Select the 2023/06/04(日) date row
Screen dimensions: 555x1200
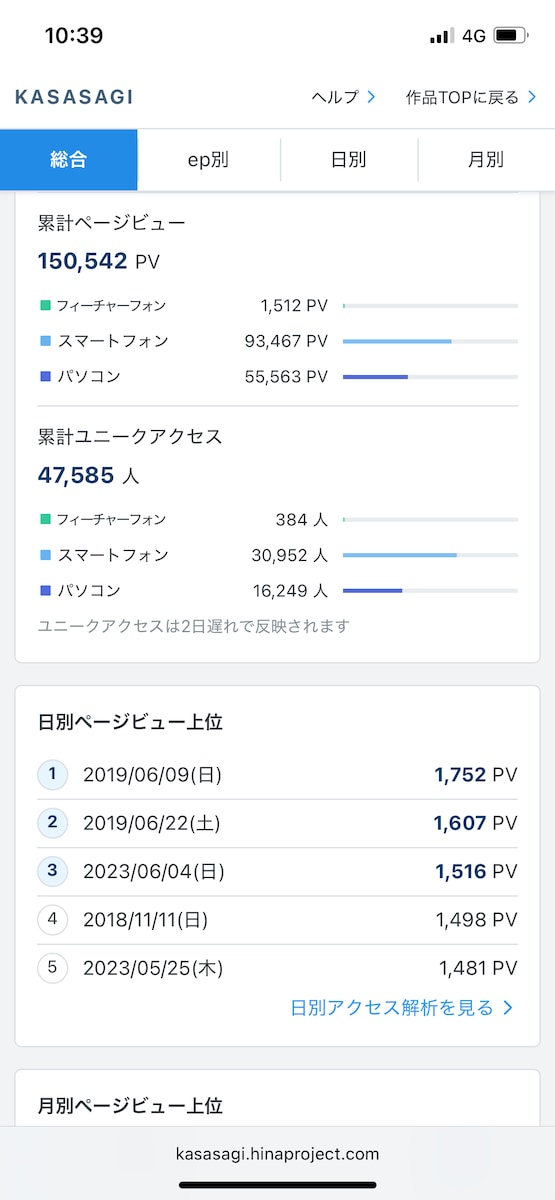[278, 871]
